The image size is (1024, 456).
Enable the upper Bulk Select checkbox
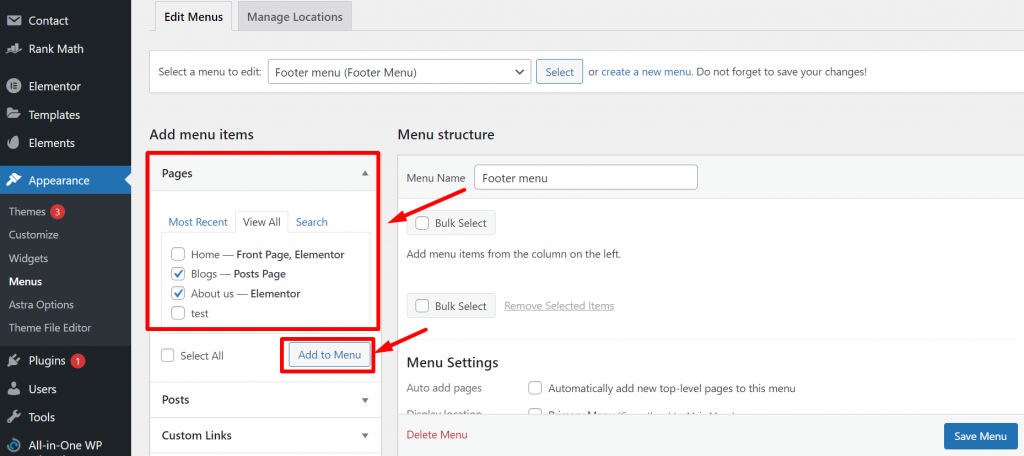tap(423, 223)
